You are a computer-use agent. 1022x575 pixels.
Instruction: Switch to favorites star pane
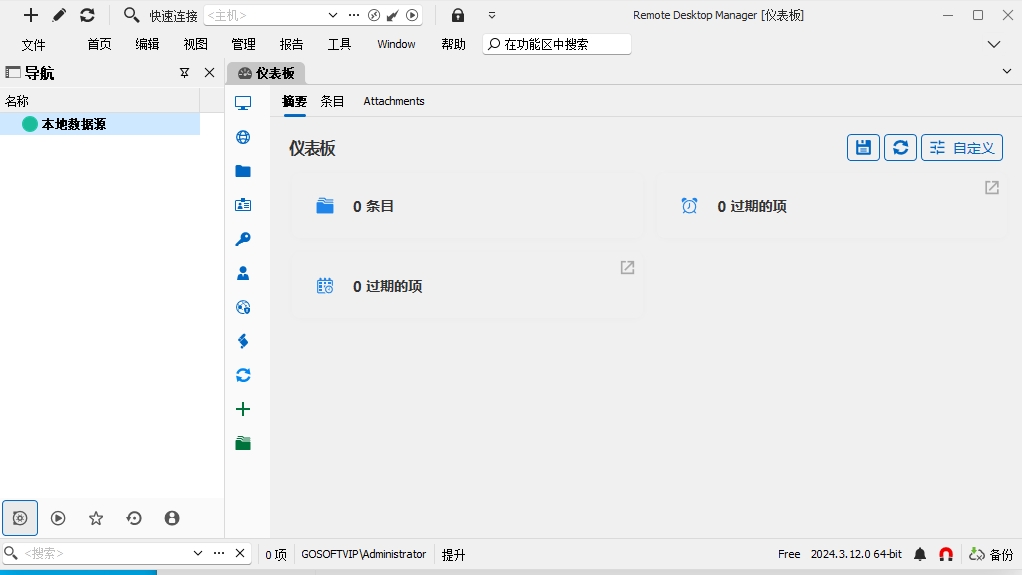click(x=96, y=518)
